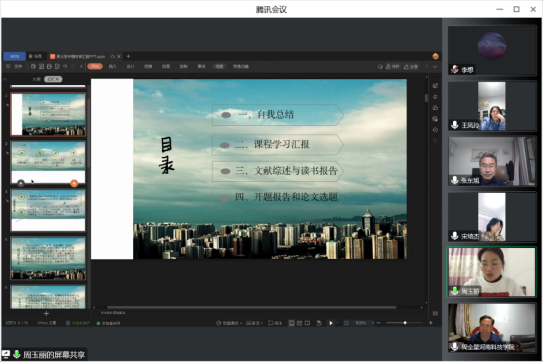This screenshot has width=543, height=363.
Task: Click 宋培杰 participant video tile
Action: (492, 217)
